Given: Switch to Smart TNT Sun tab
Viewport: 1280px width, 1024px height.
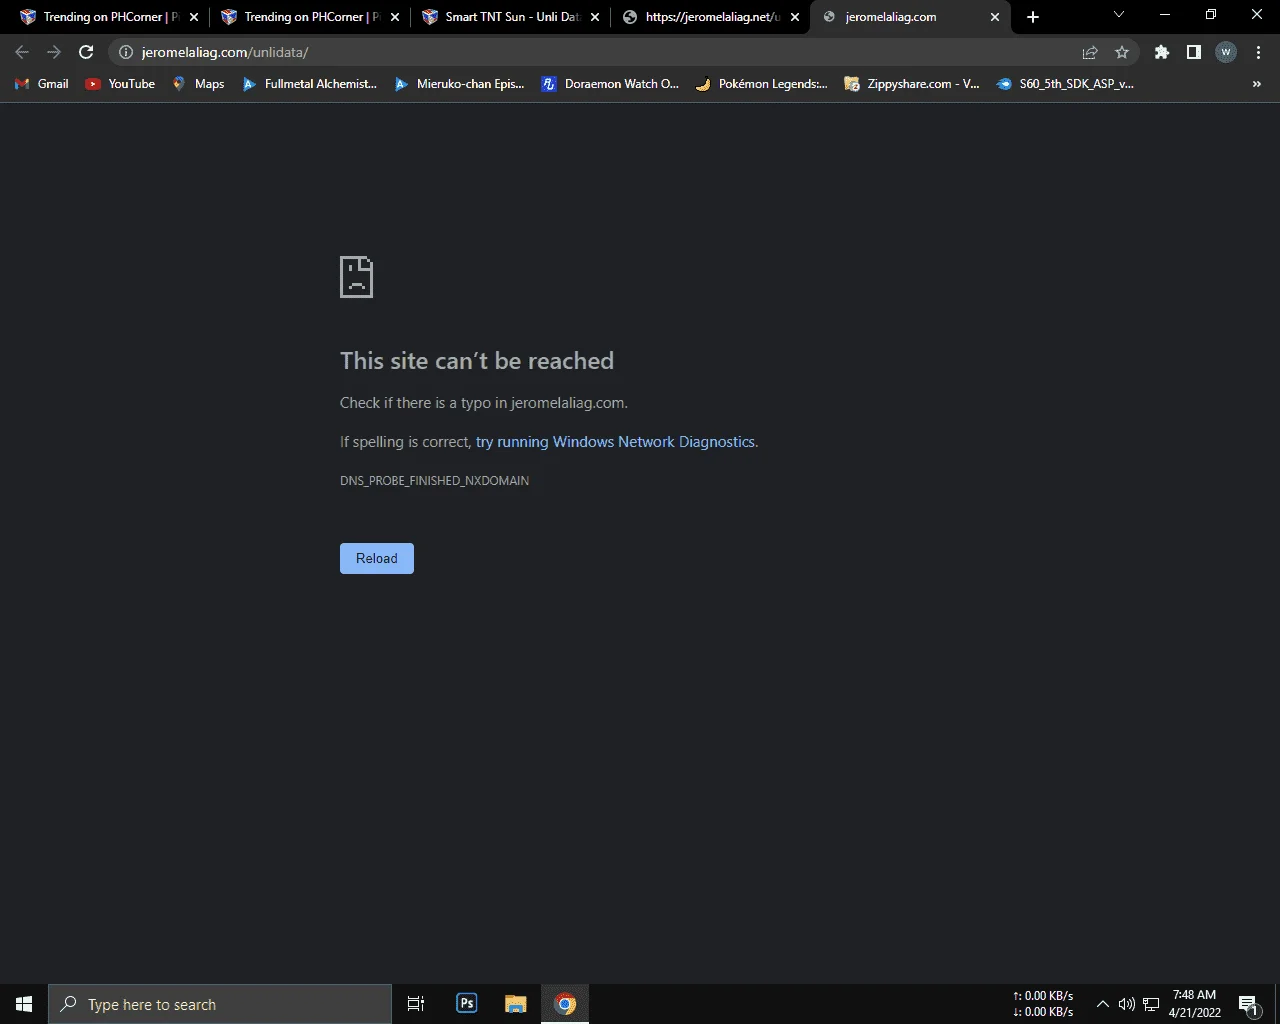Looking at the screenshot, I should point(511,17).
